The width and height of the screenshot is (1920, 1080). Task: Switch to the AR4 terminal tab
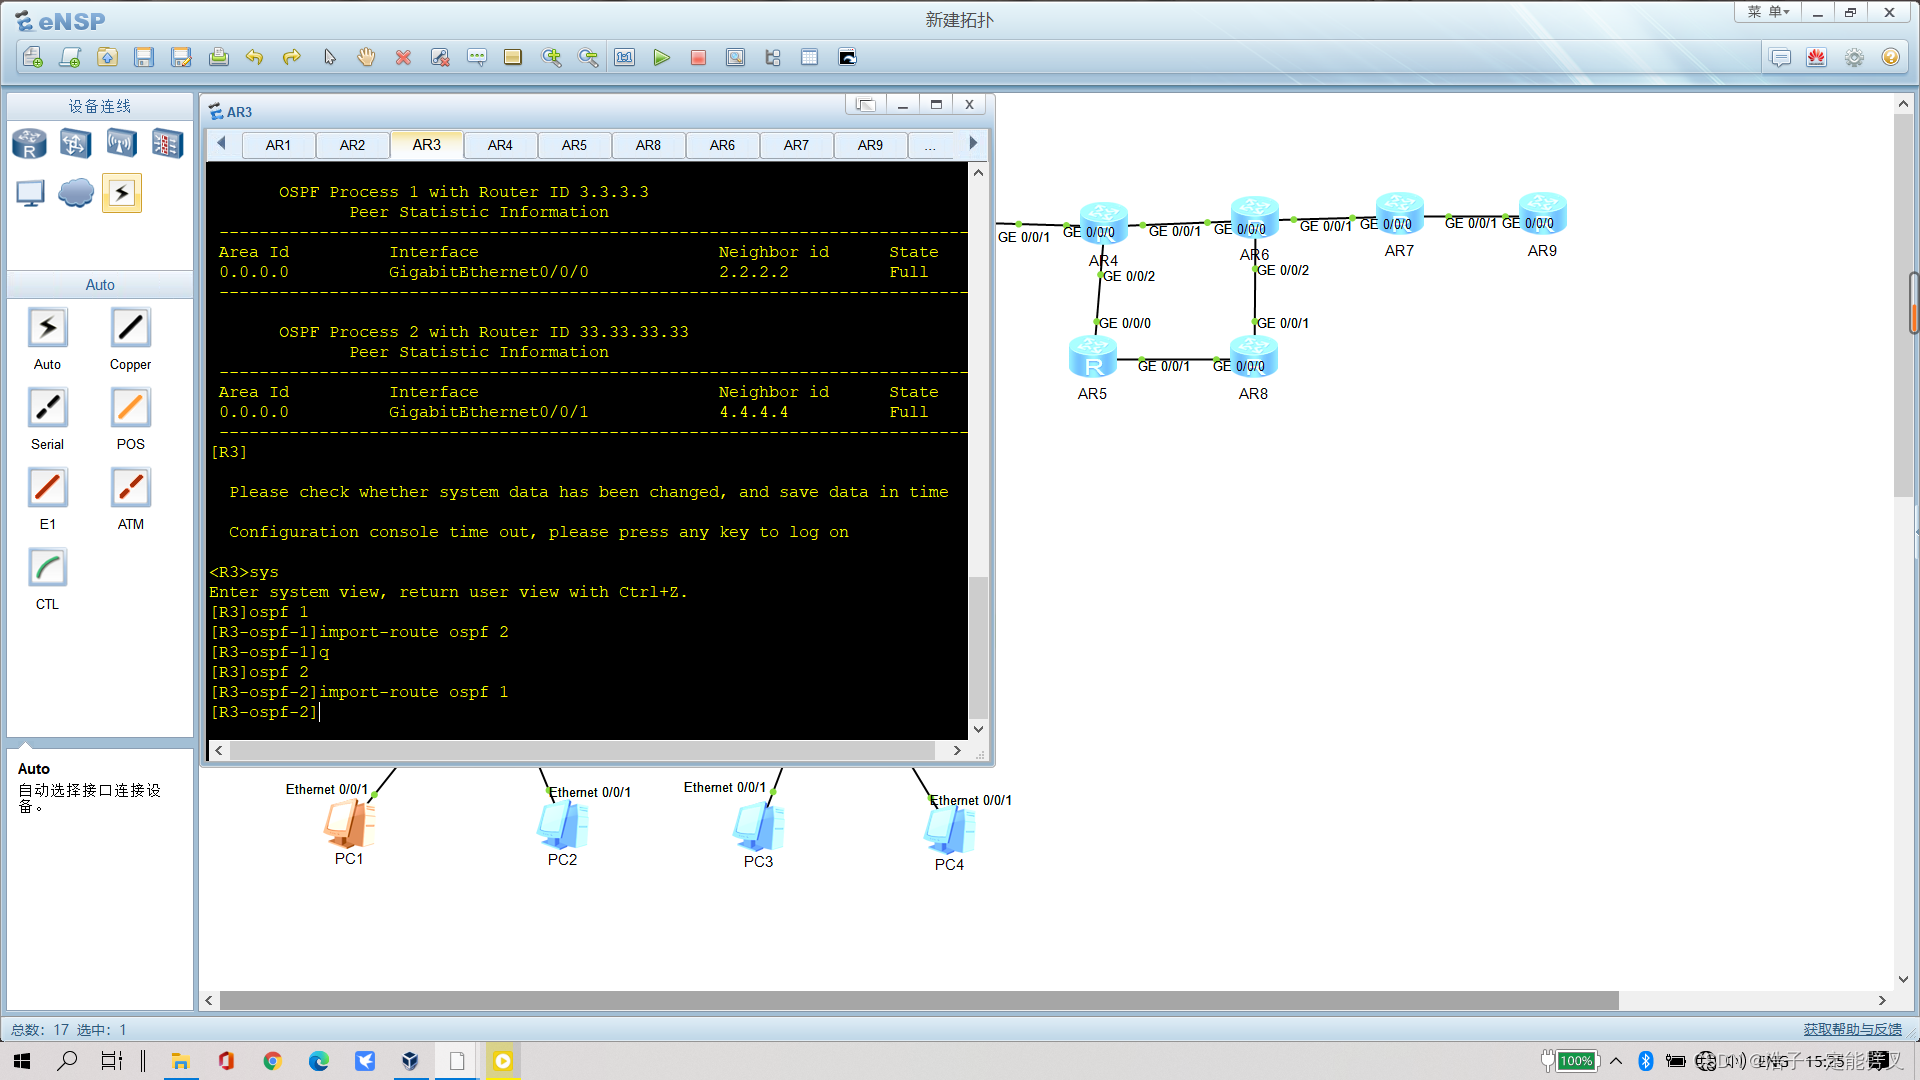[x=500, y=145]
